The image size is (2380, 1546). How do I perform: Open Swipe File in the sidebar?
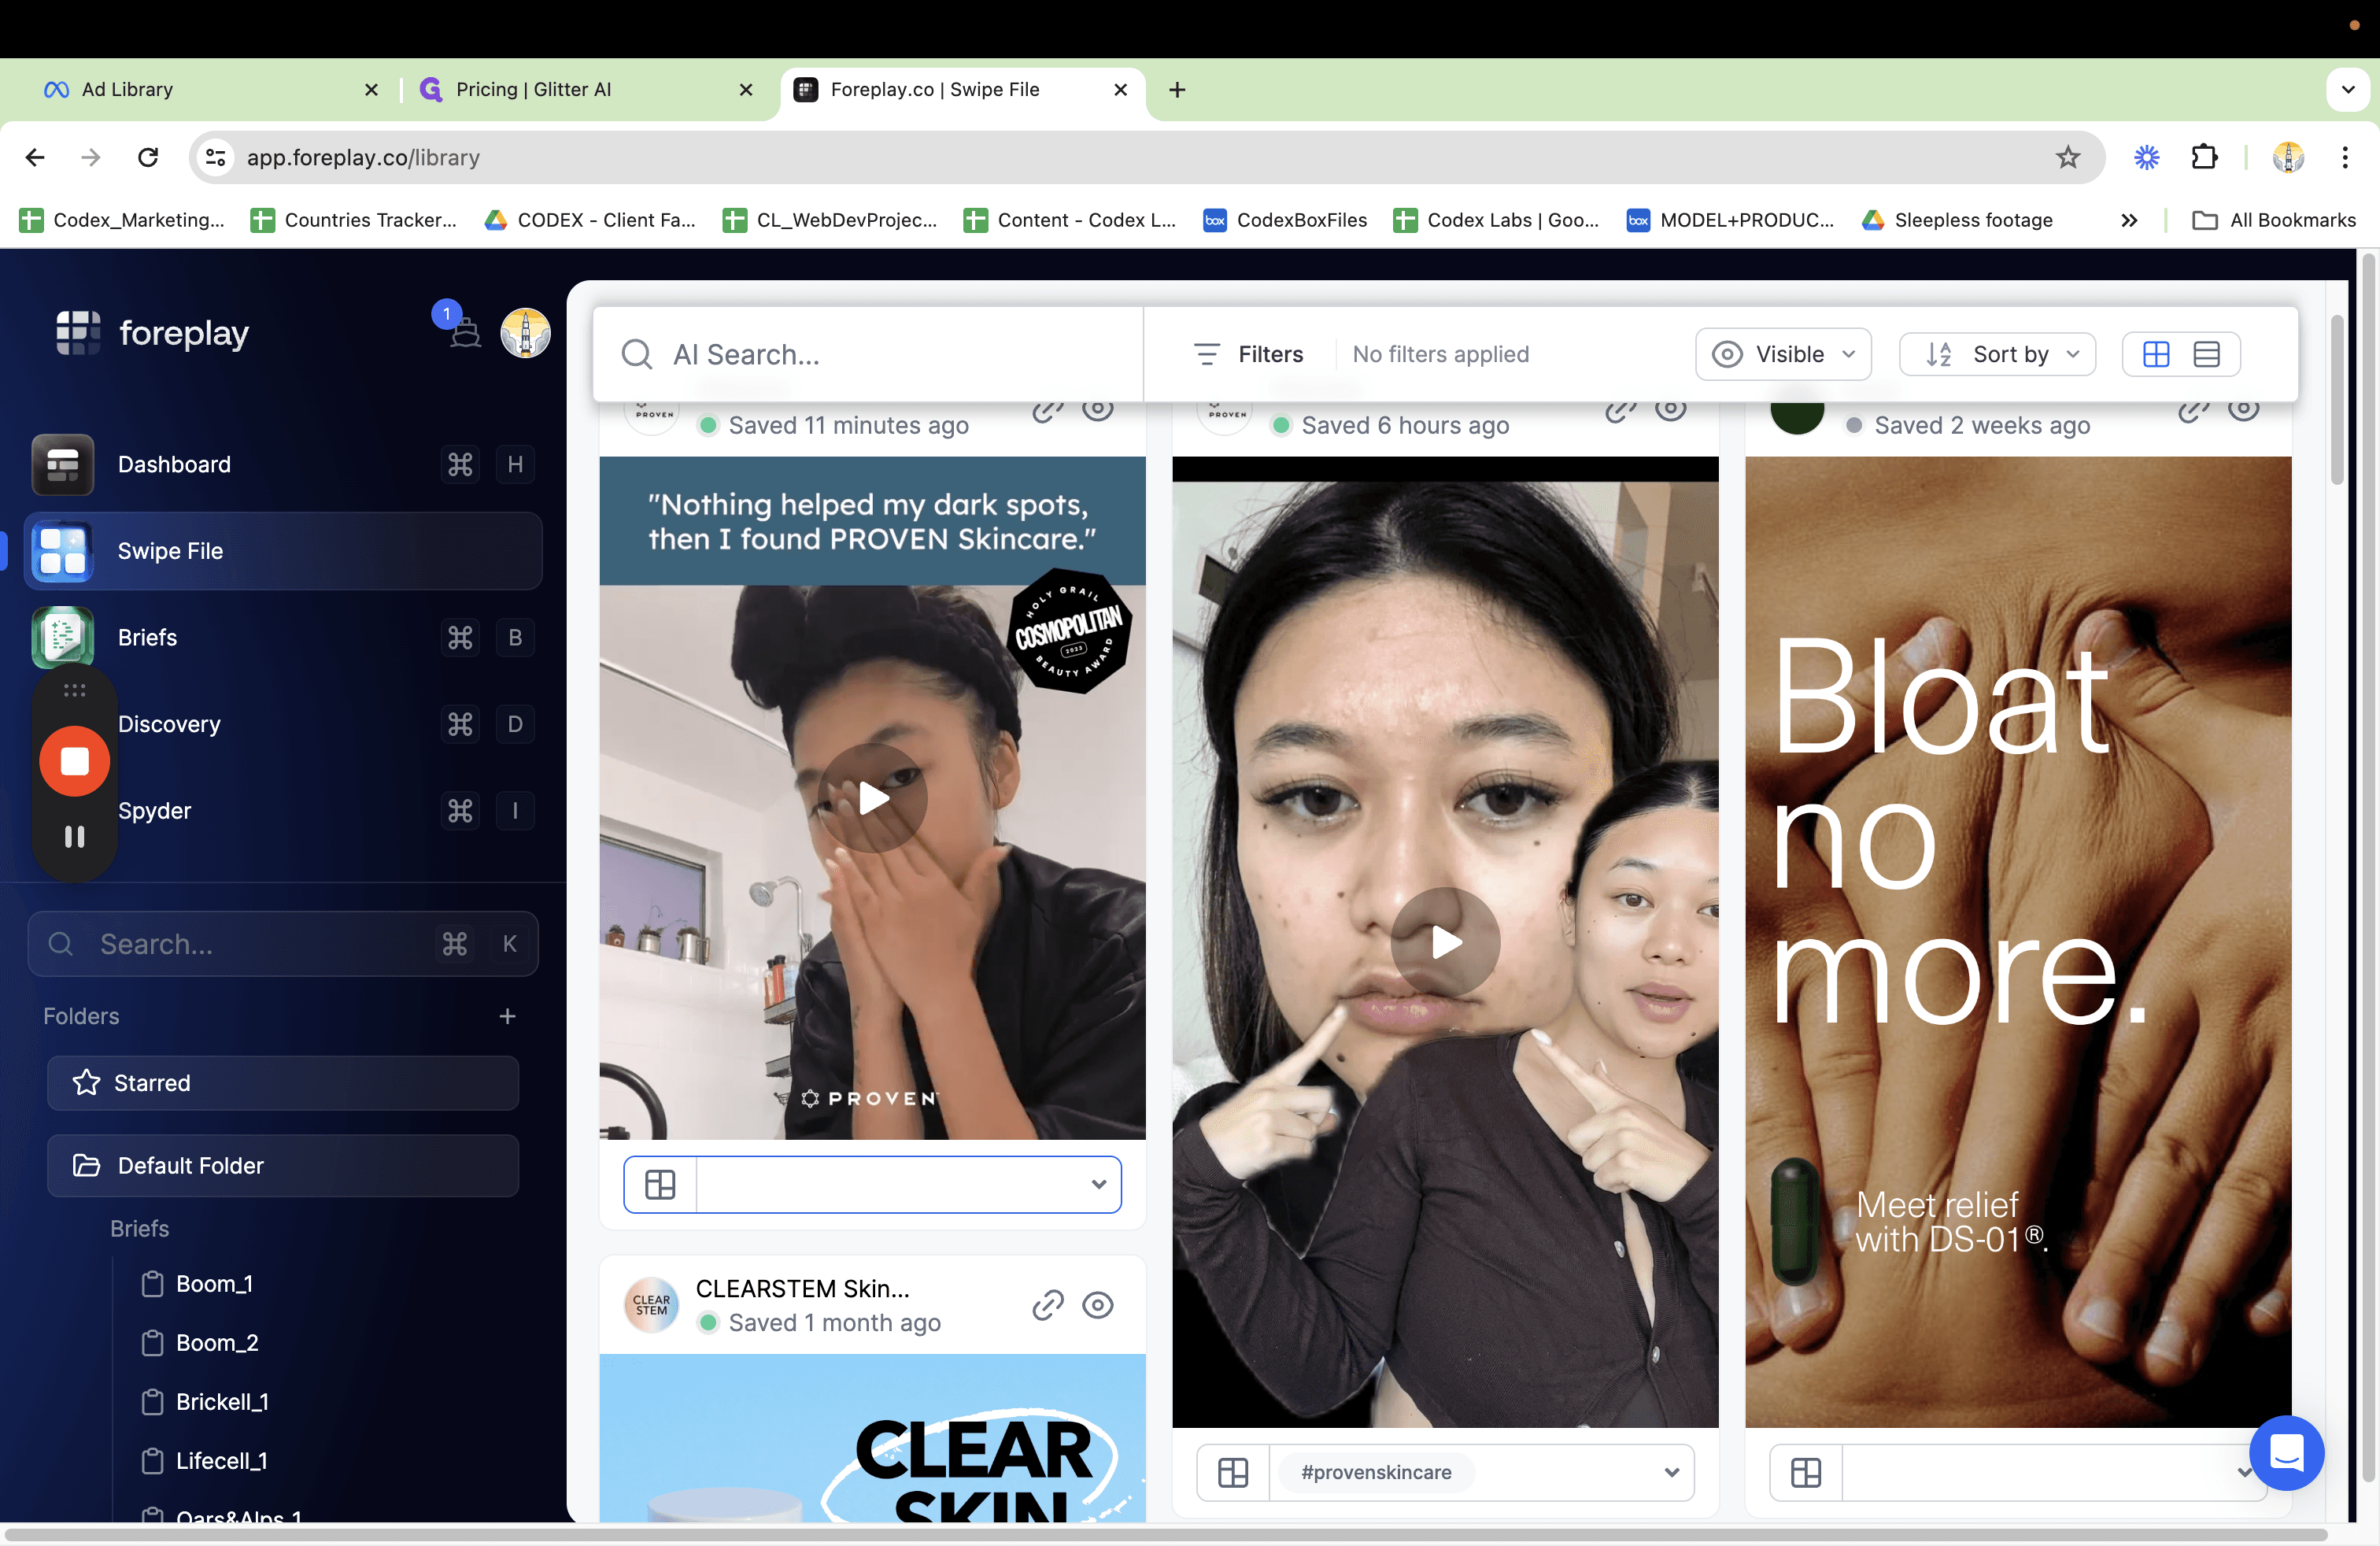pos(283,551)
